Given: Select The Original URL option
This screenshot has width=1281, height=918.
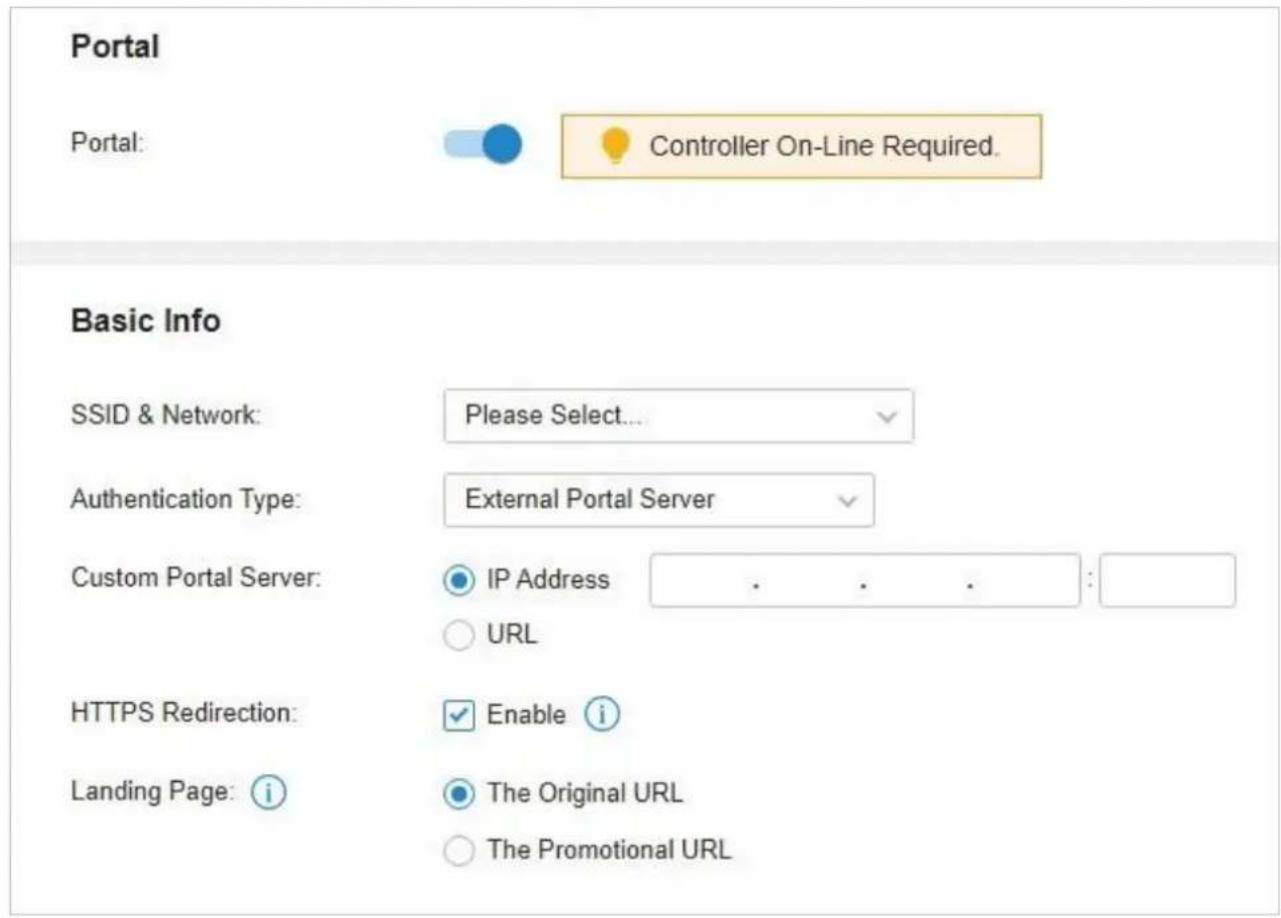Looking at the screenshot, I should coord(458,794).
